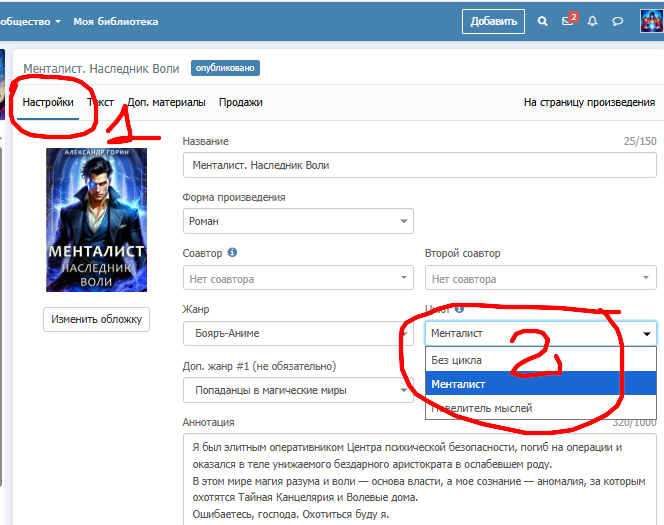Open messages envelope with badge 2
This screenshot has height=525, width=664.
tap(568, 21)
